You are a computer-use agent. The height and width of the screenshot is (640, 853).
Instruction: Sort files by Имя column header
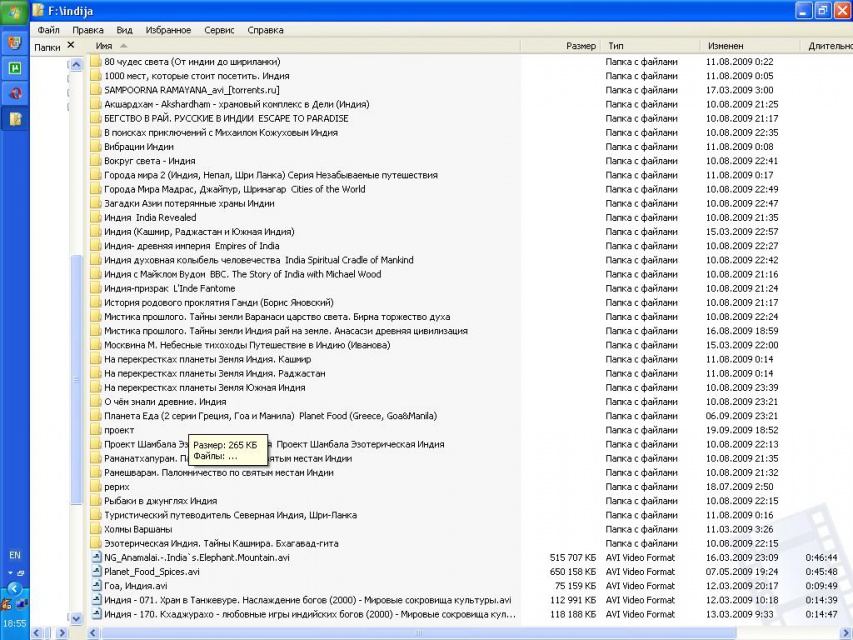[104, 46]
